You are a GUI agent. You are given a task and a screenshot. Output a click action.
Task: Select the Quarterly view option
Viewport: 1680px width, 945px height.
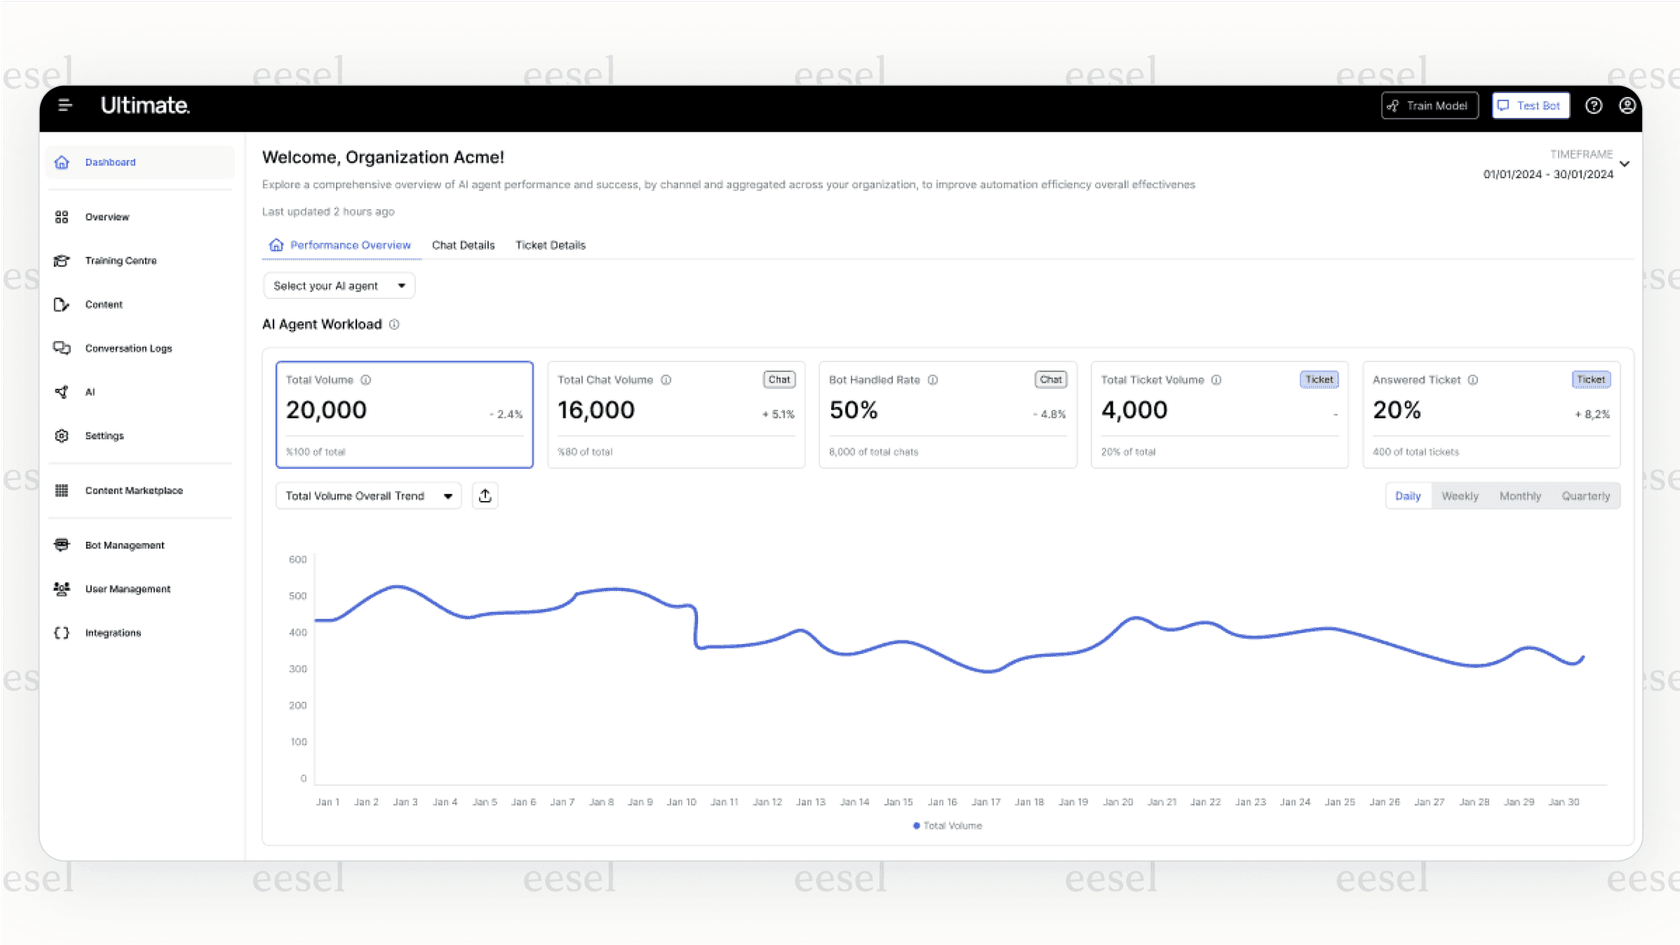pyautogui.click(x=1586, y=495)
